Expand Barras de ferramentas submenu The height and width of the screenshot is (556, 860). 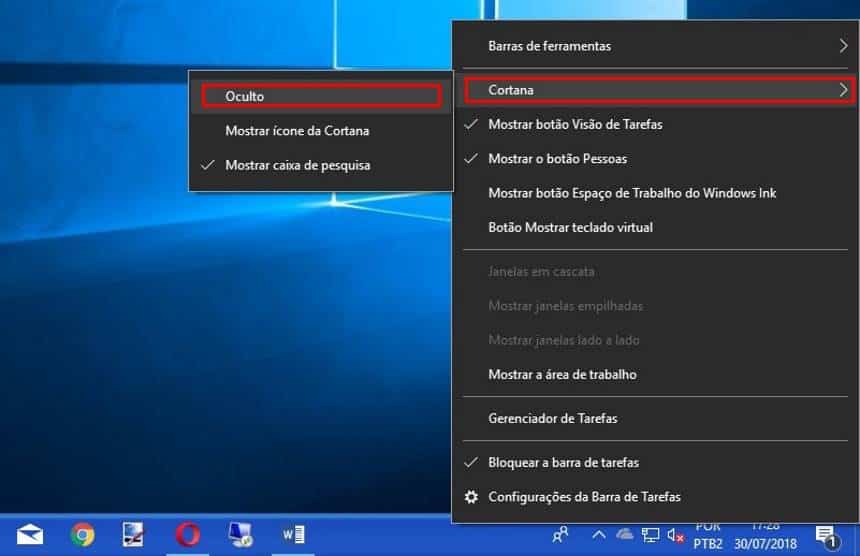point(655,46)
